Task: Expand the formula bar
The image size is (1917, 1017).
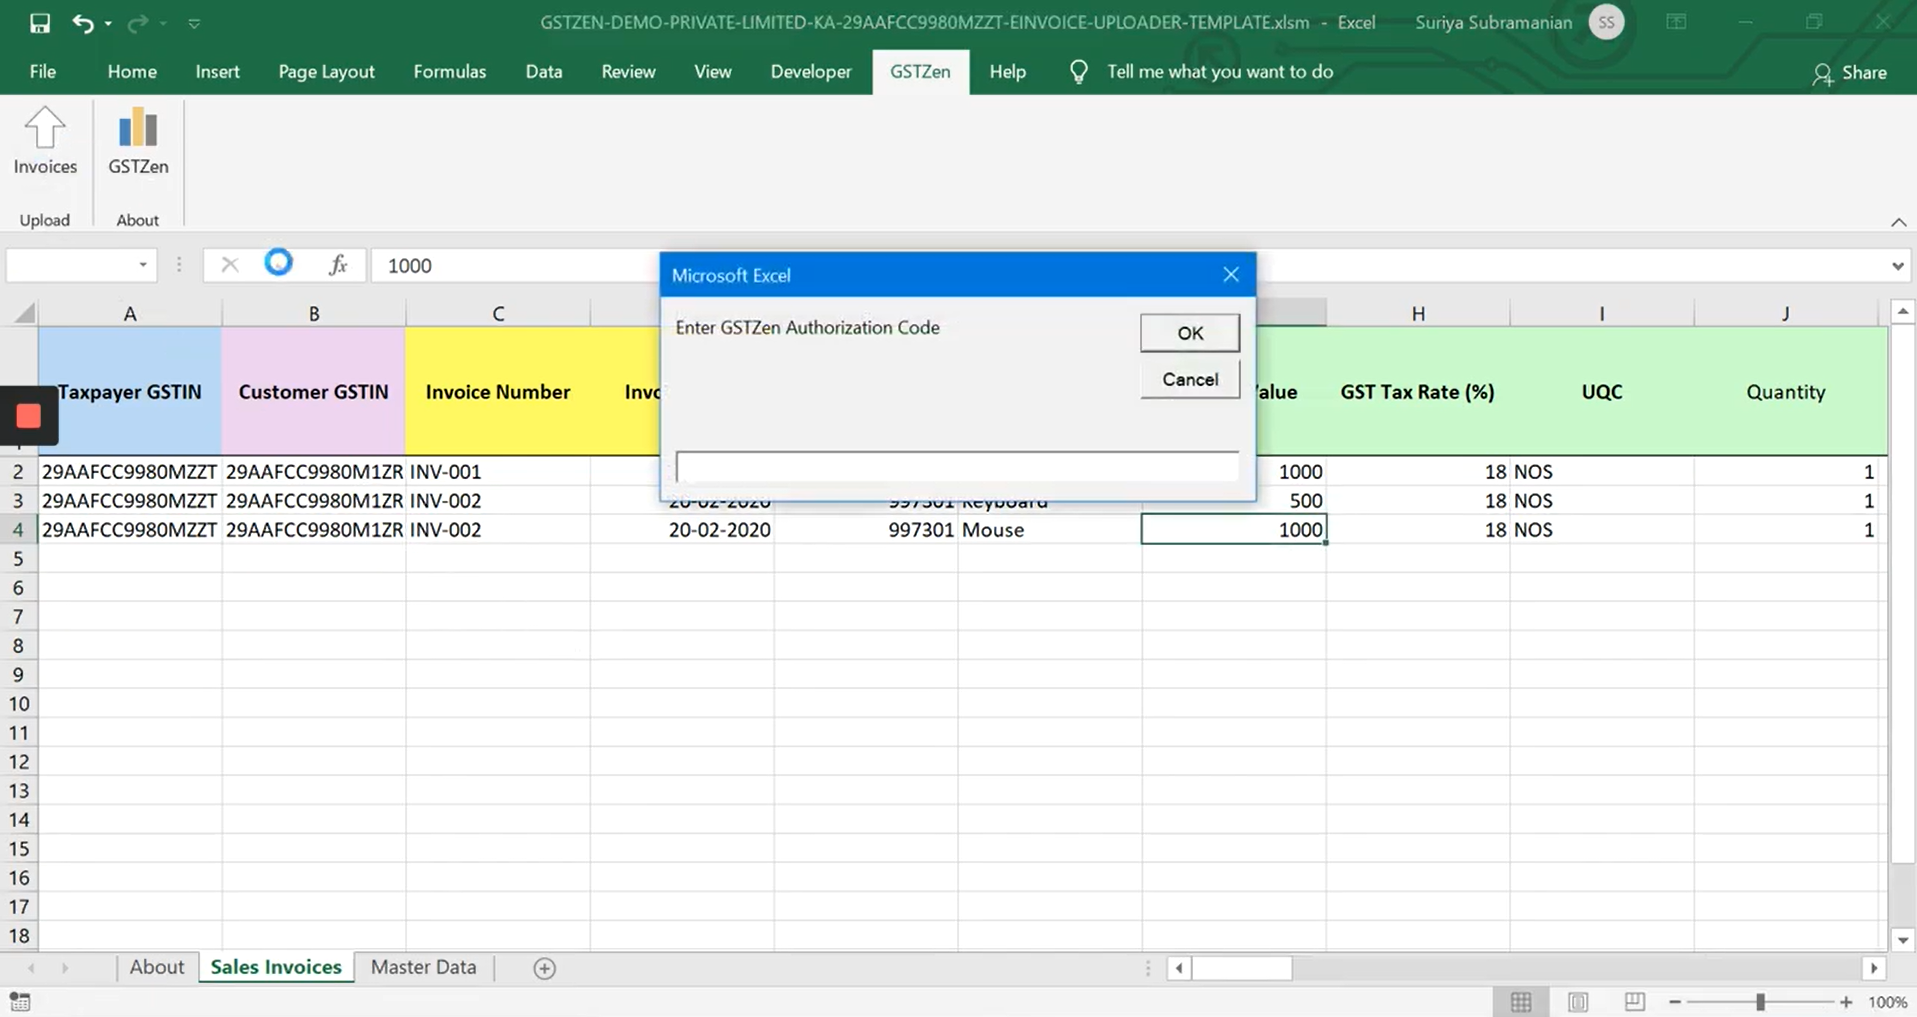Action: 1897,266
